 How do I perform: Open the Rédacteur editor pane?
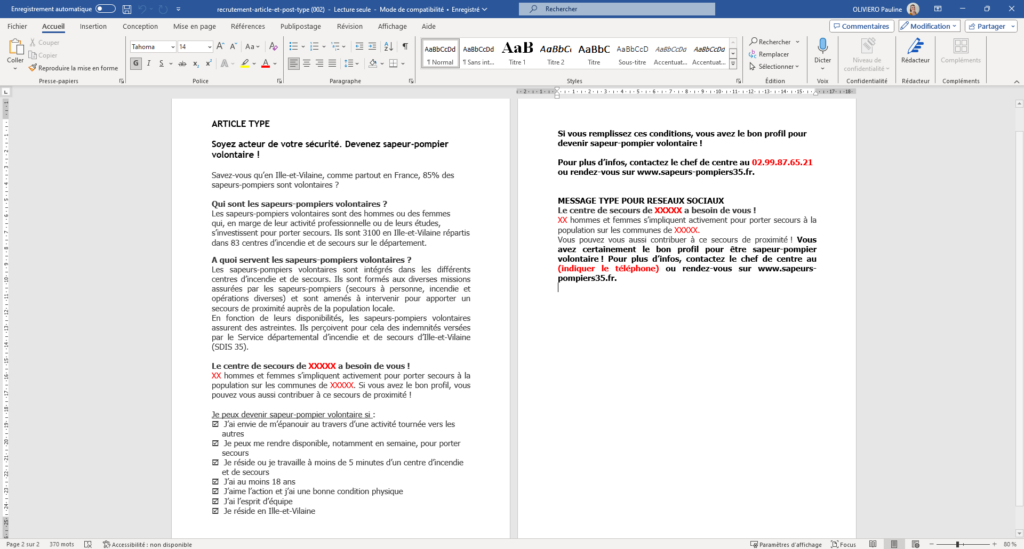(x=915, y=51)
